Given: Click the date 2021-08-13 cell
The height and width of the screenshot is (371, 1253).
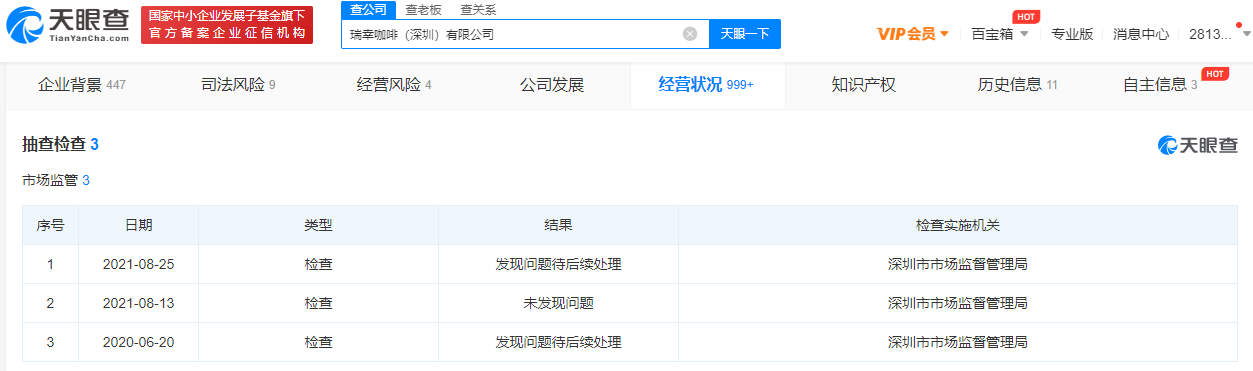Looking at the screenshot, I should (x=139, y=303).
